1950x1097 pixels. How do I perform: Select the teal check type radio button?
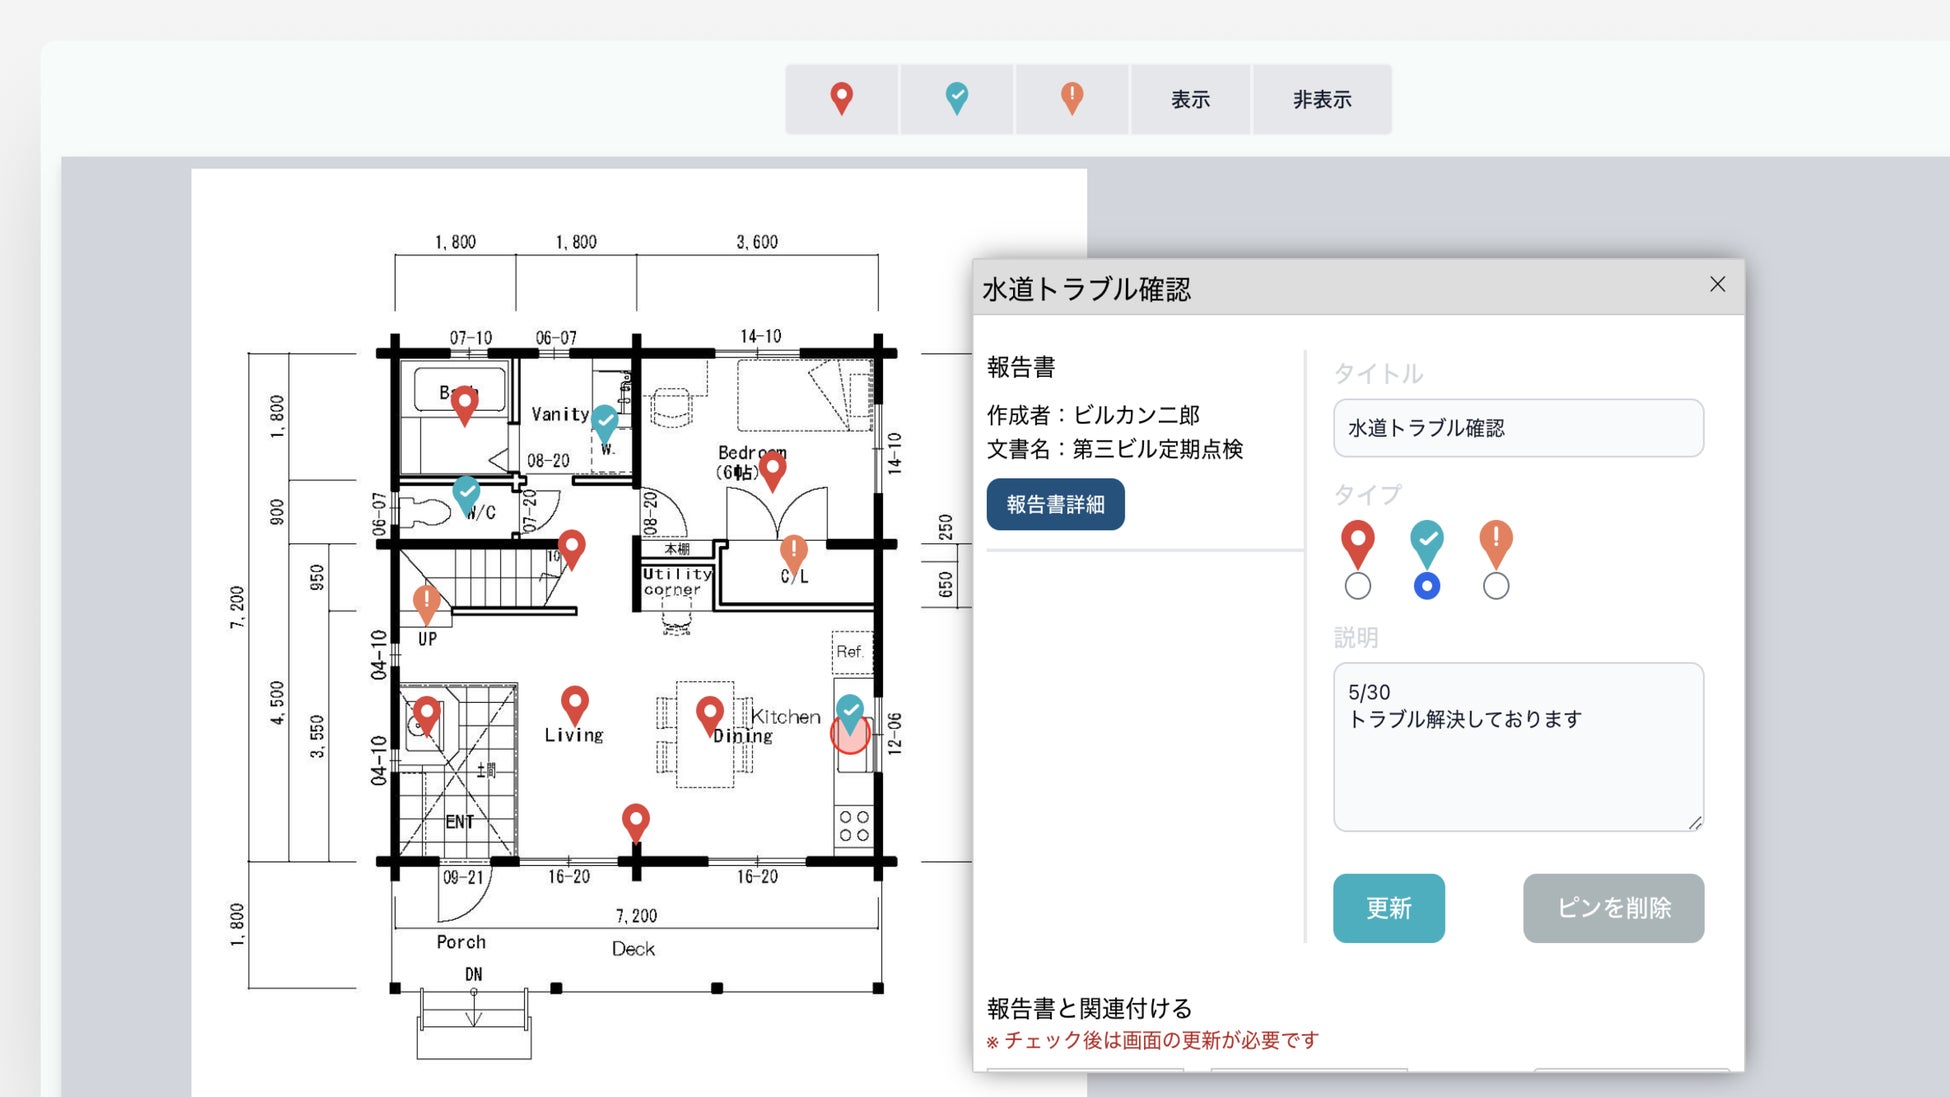coord(1427,586)
